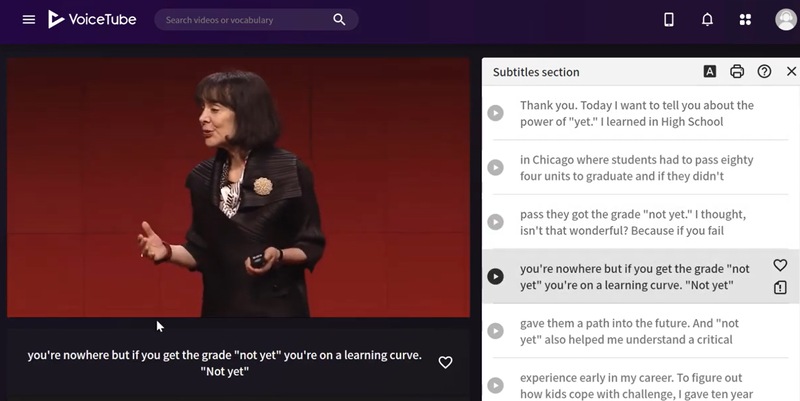This screenshot has height=401, width=800.
Task: Open the mobile app phone icon
Action: click(668, 19)
